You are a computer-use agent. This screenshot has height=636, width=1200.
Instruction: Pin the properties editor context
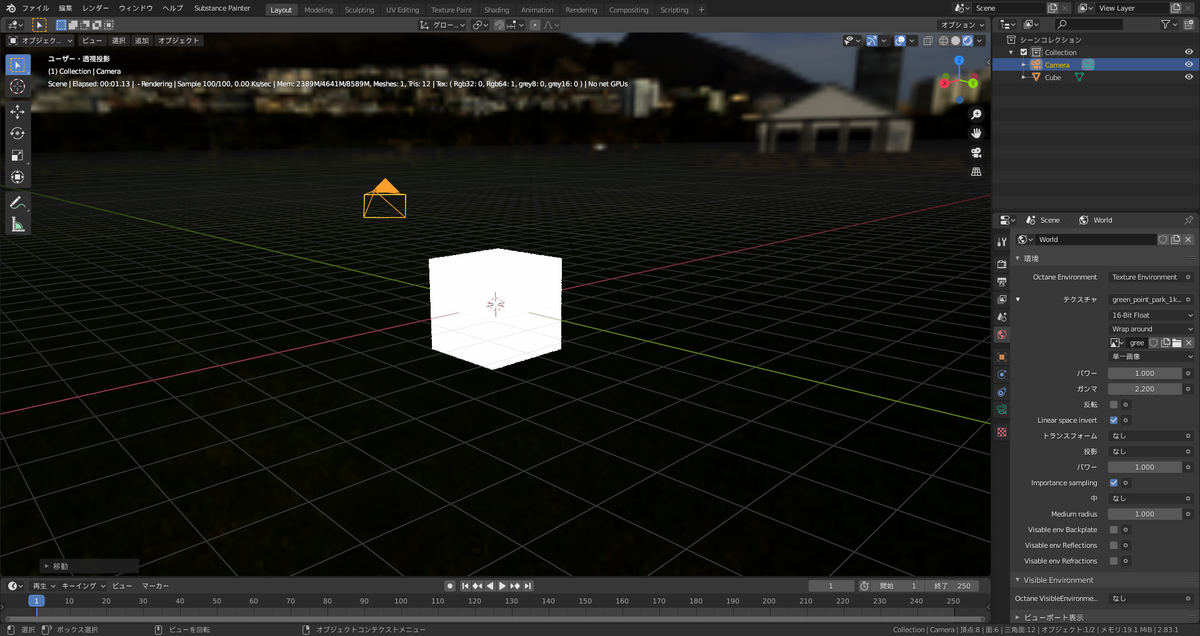1188,220
